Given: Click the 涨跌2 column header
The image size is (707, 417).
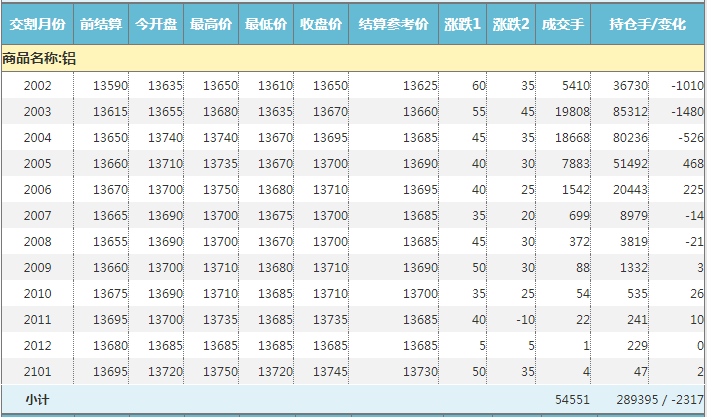Looking at the screenshot, I should [510, 23].
